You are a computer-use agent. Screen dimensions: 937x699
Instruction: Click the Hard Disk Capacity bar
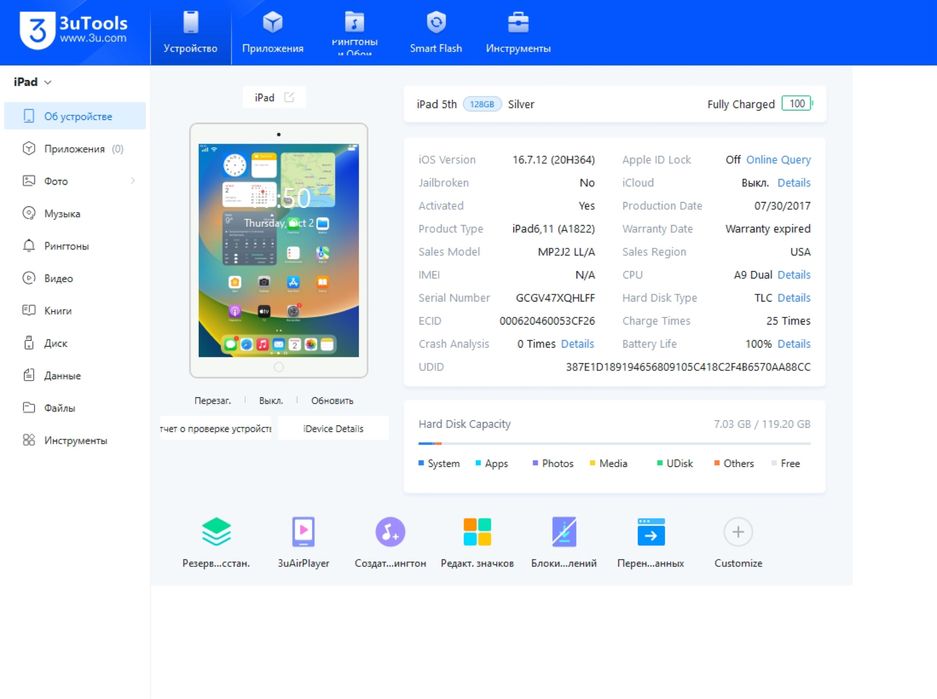point(614,443)
